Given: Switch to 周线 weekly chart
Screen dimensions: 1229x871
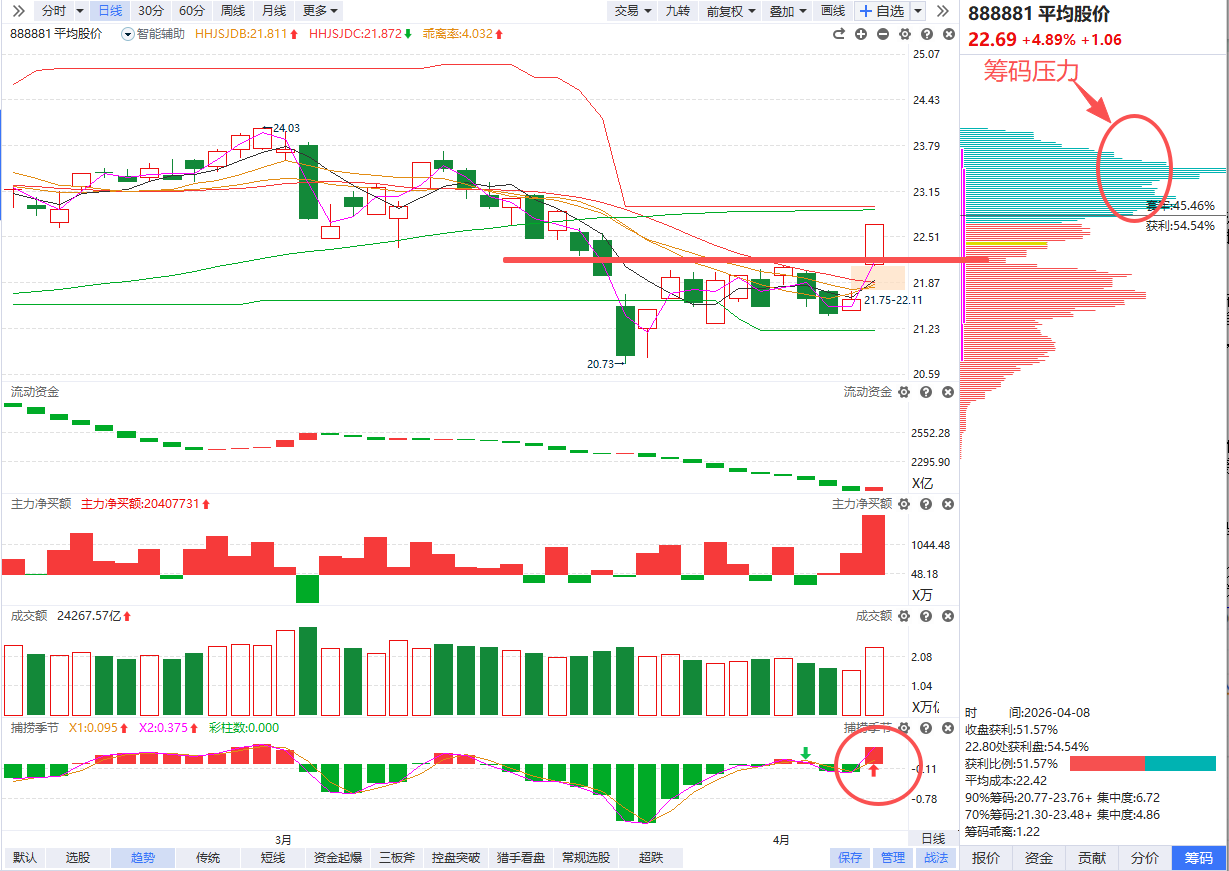Looking at the screenshot, I should click(x=232, y=11).
